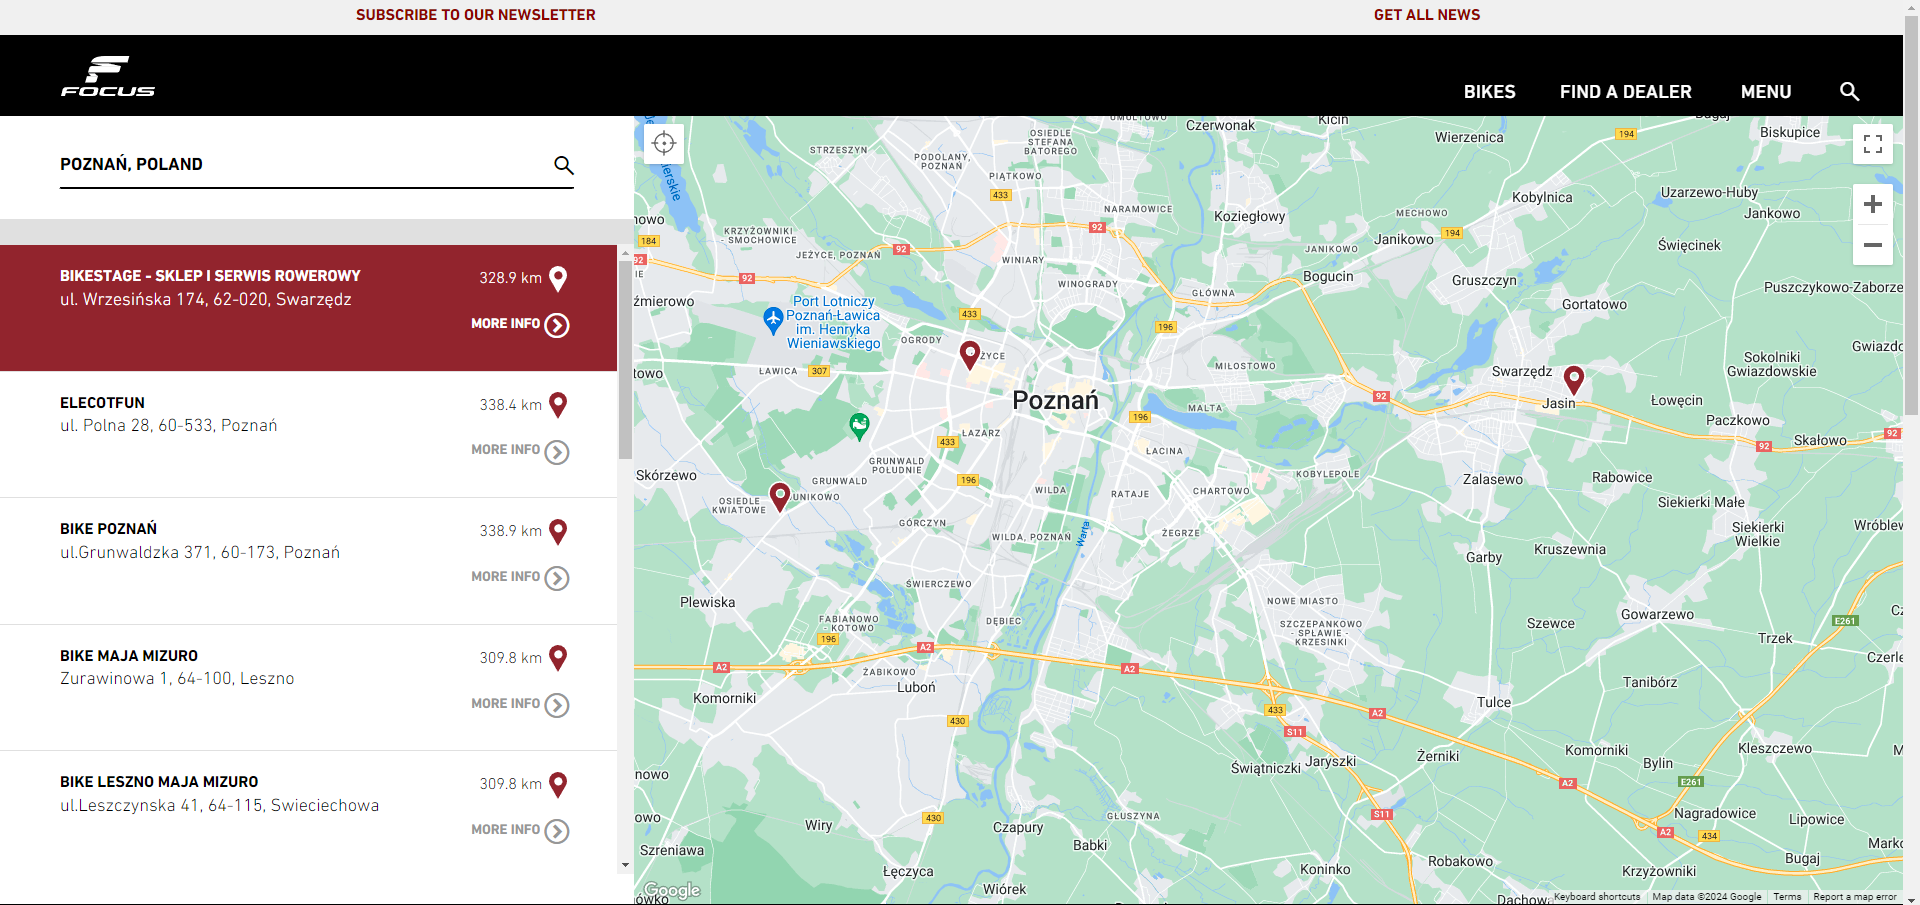
Task: Open the Bikes menu
Action: tap(1489, 92)
